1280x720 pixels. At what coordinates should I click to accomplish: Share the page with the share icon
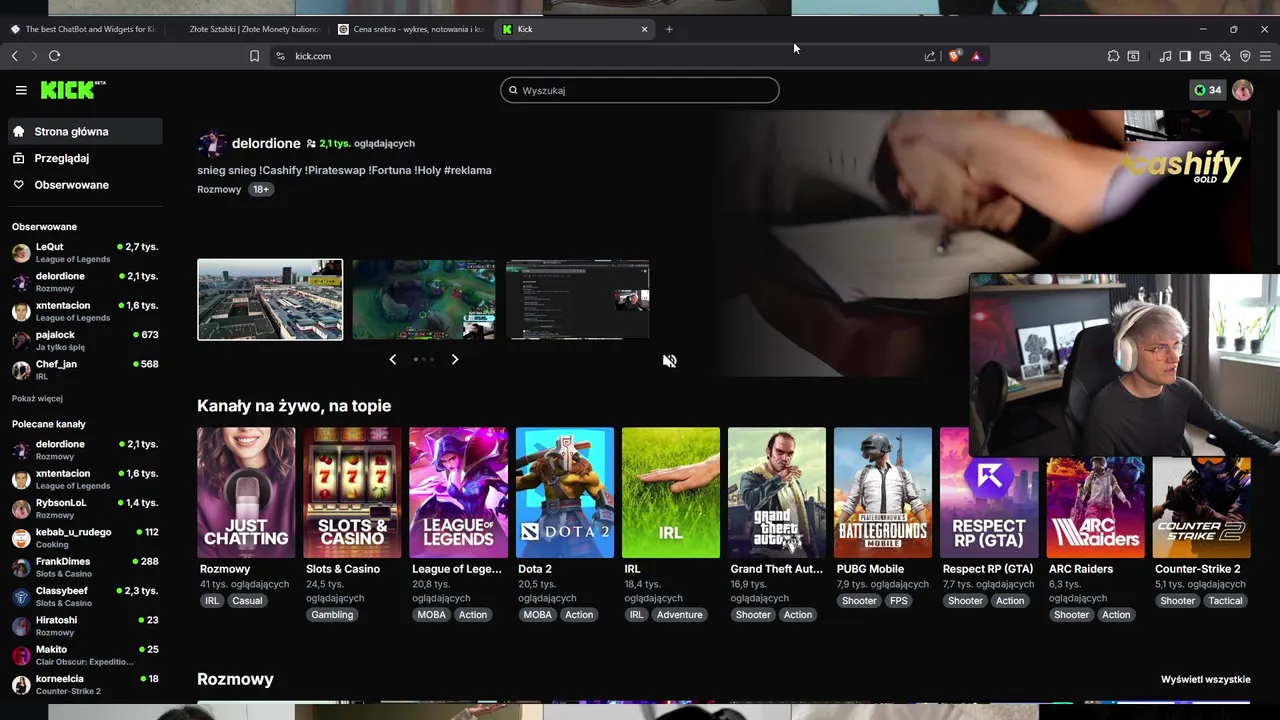pos(930,56)
